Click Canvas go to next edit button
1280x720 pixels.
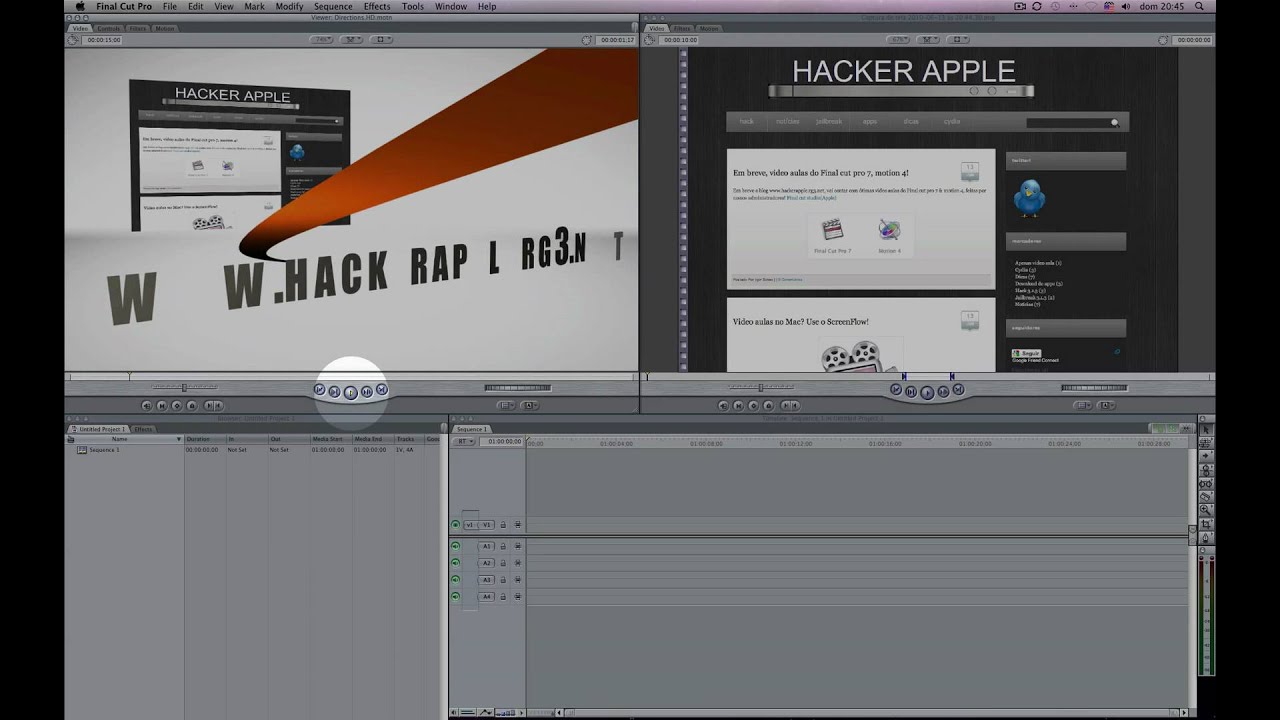click(x=958, y=389)
